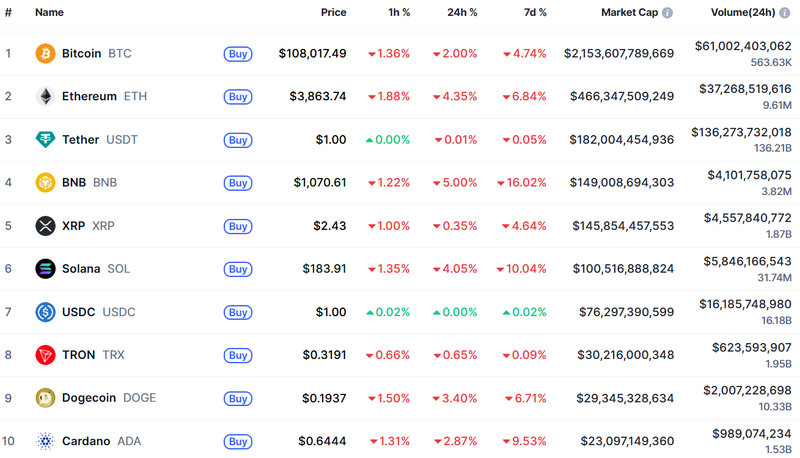Click the Bitcoin coin logo icon
This screenshot has height=458, width=800.
point(45,53)
